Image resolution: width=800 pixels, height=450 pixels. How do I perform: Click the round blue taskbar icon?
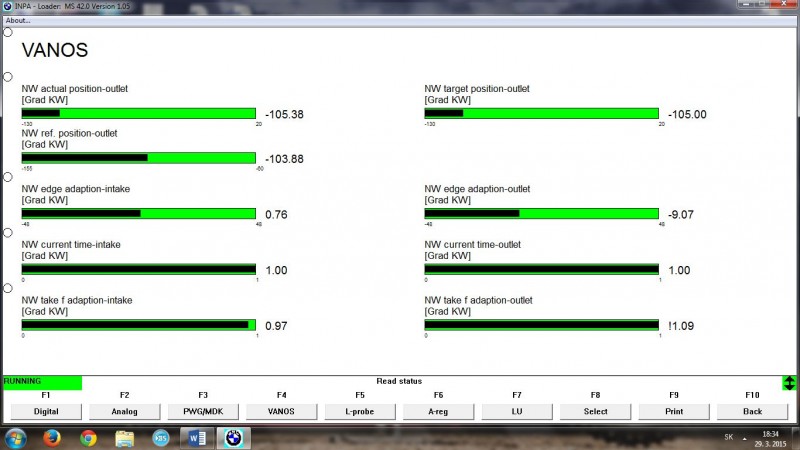161,438
